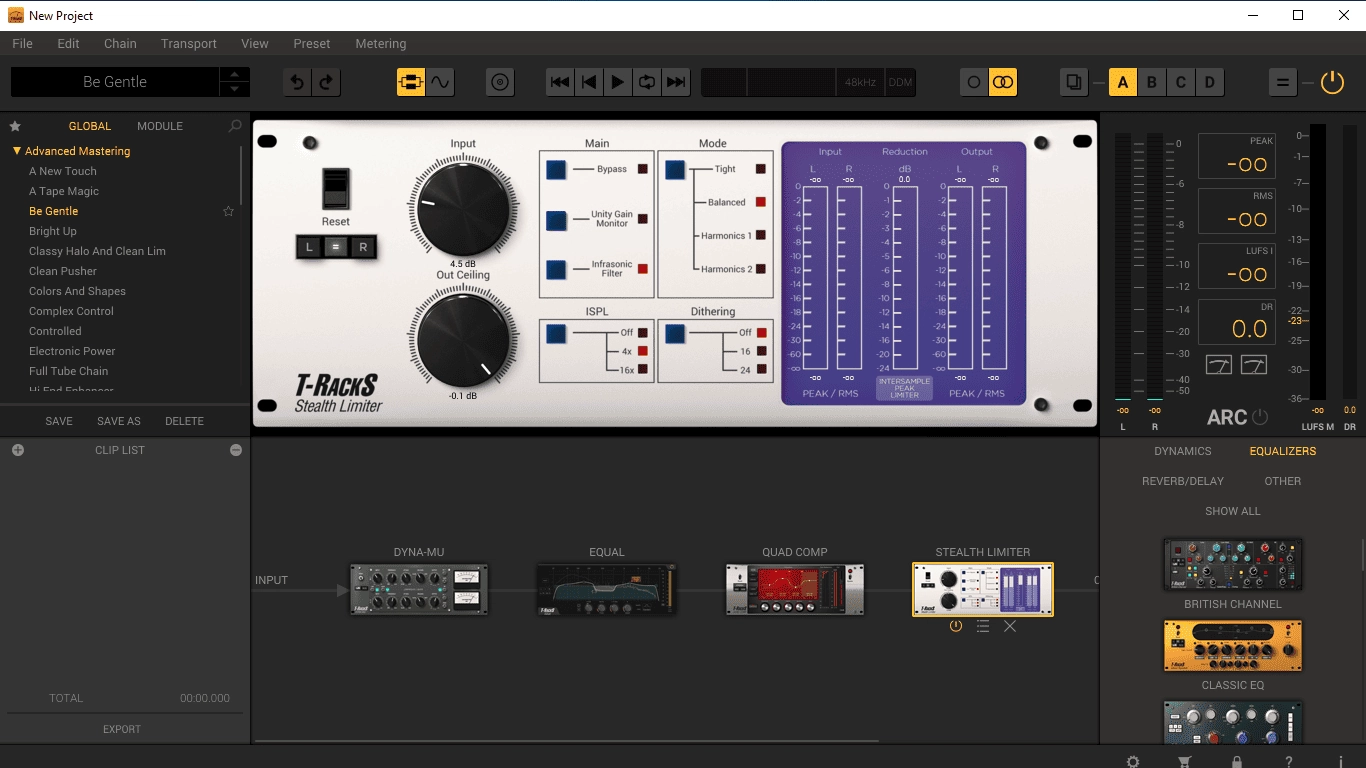Viewport: 1366px width, 768px height.
Task: Show REVERB/DELAY module category
Action: point(1183,481)
